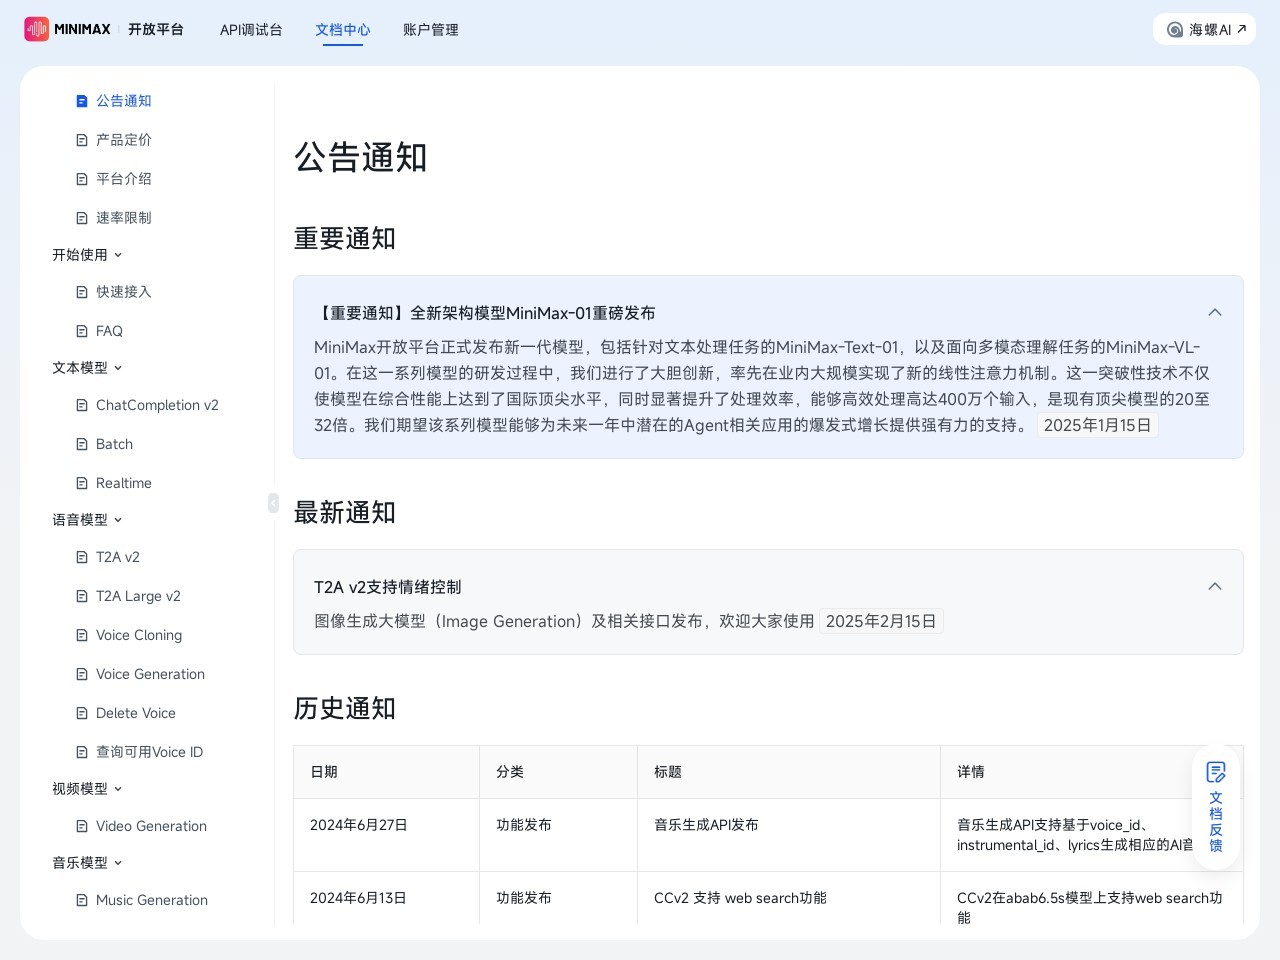Open the Batch sidebar page
The height and width of the screenshot is (960, 1280).
(114, 444)
